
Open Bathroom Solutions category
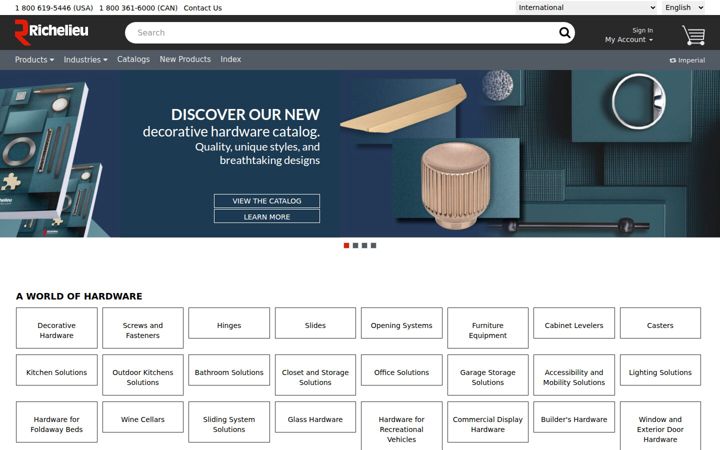[x=229, y=370]
